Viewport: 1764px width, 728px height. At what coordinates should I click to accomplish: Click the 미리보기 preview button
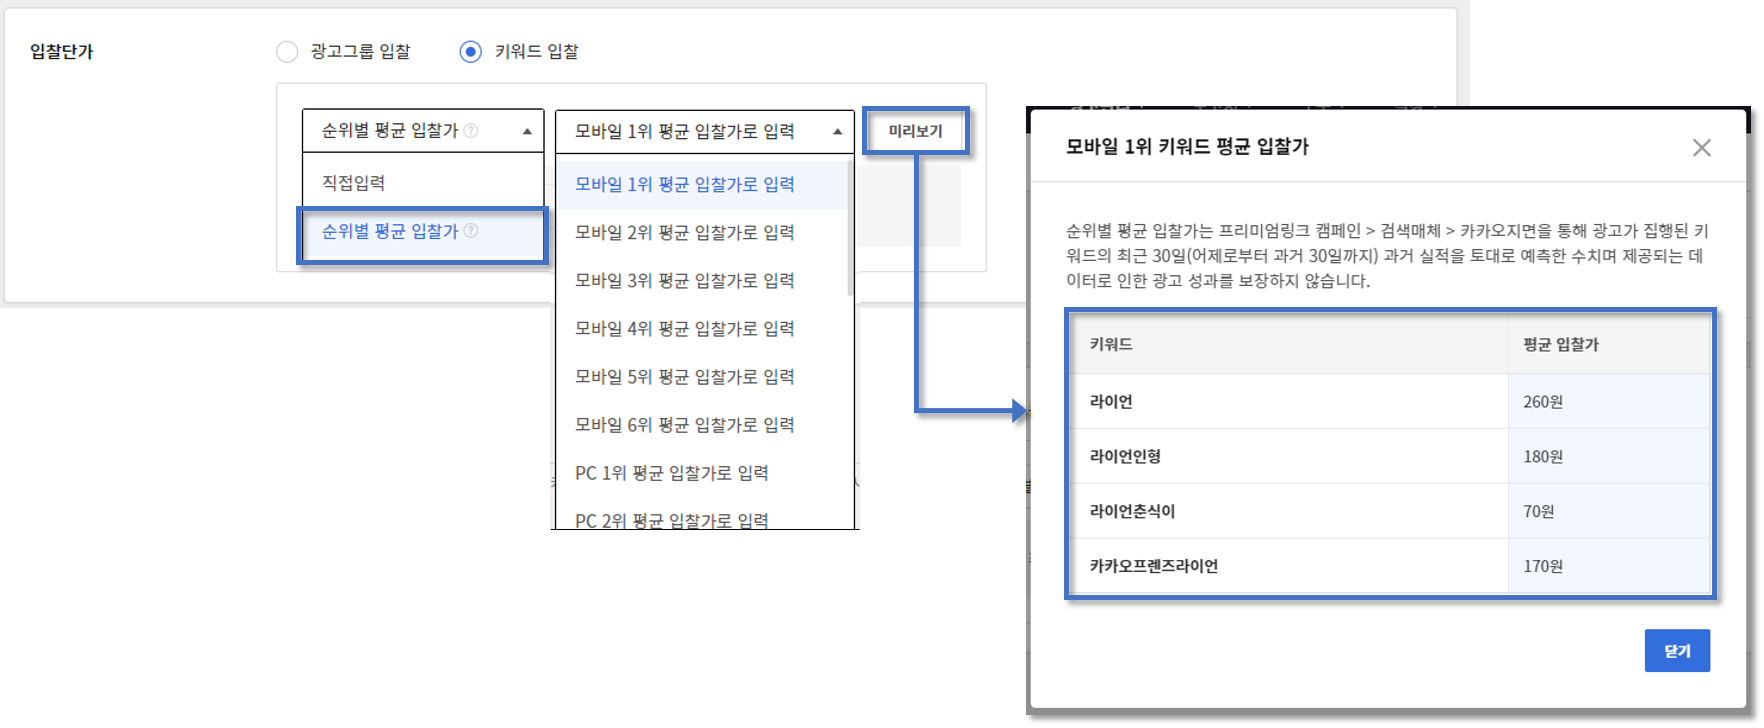click(x=916, y=131)
